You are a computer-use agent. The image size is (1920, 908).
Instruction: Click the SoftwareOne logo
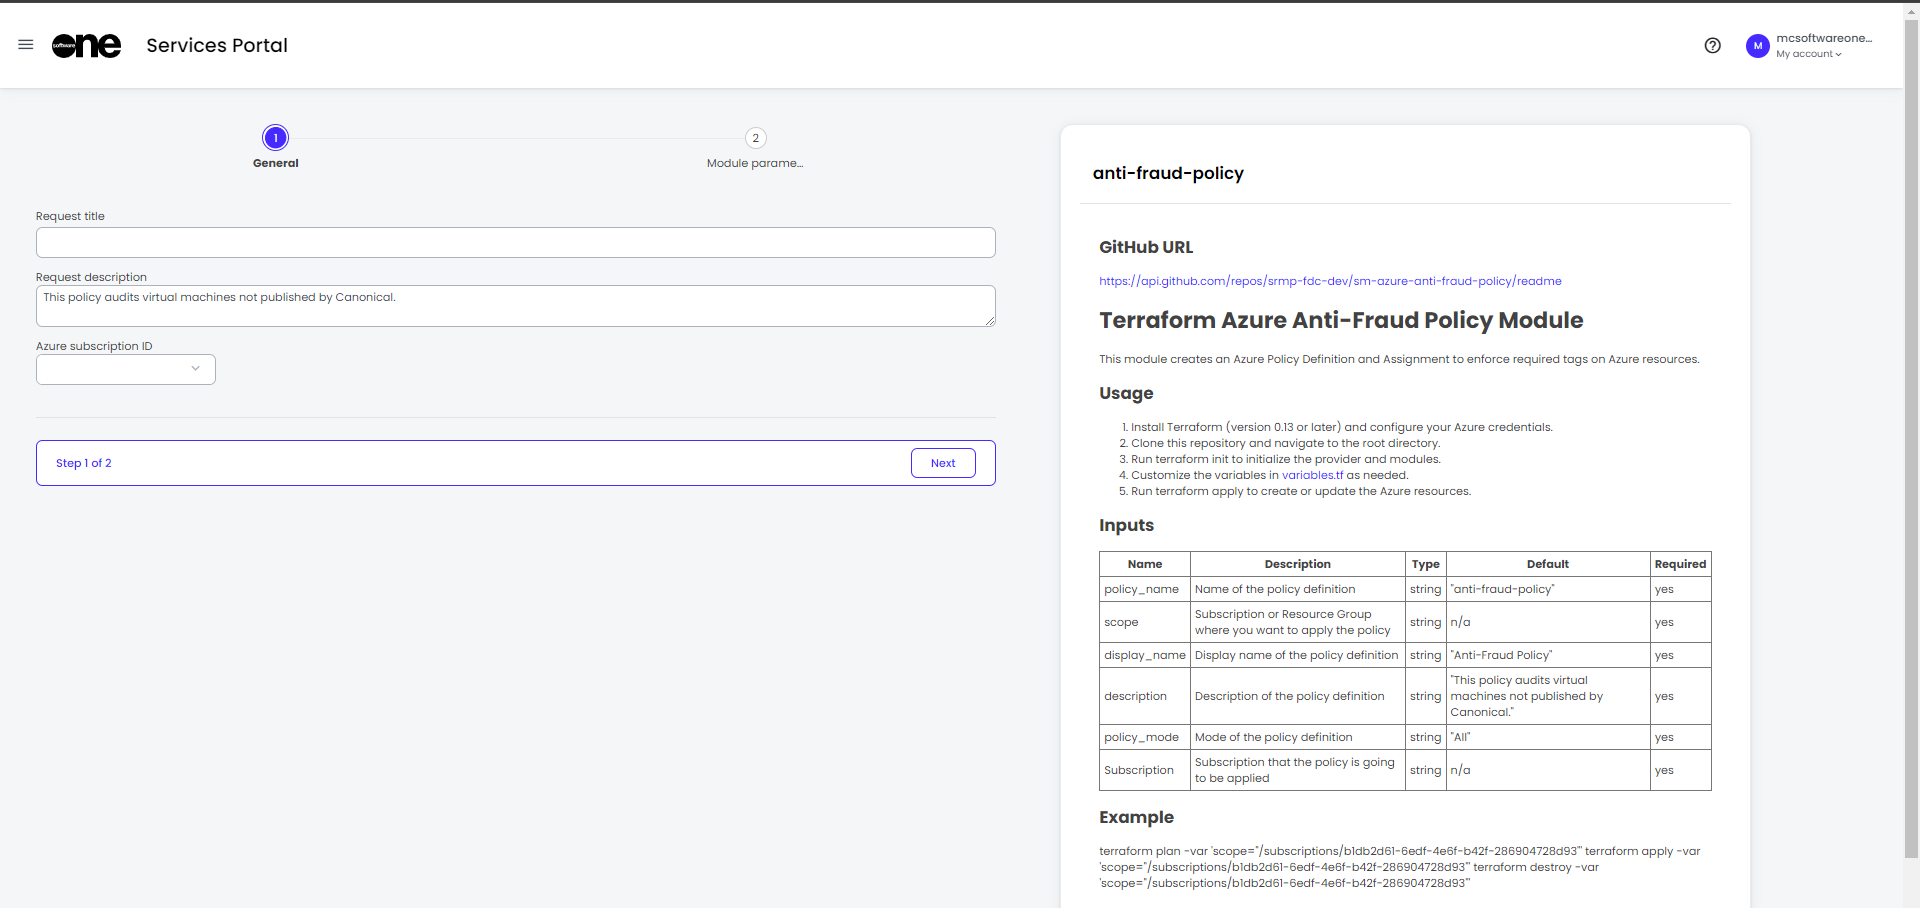pyautogui.click(x=86, y=45)
